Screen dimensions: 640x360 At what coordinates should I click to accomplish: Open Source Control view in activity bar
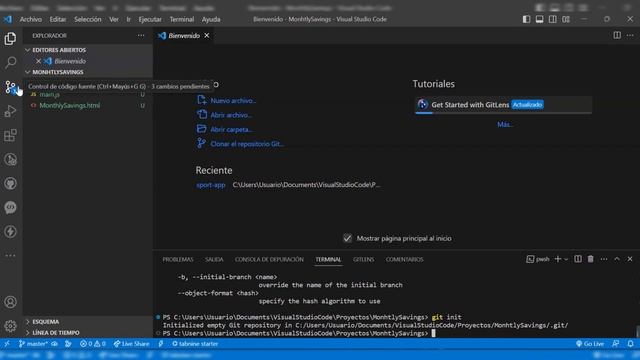(x=11, y=87)
